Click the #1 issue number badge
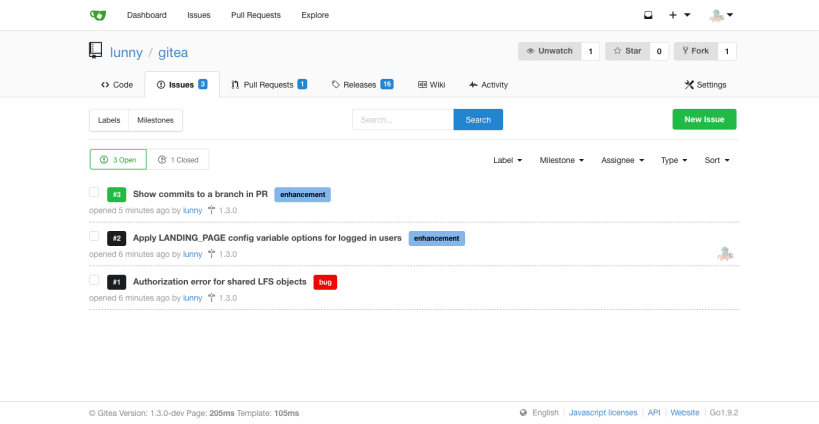The width and height of the screenshot is (819, 424). (x=116, y=282)
